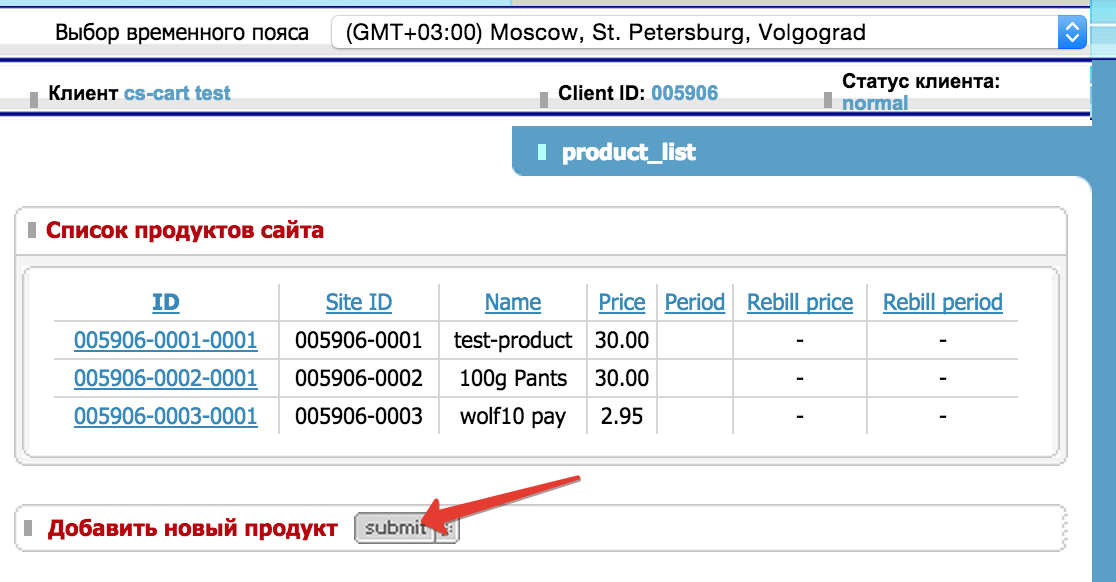Click the normal client status link
1116x582 pixels.
coord(875,103)
